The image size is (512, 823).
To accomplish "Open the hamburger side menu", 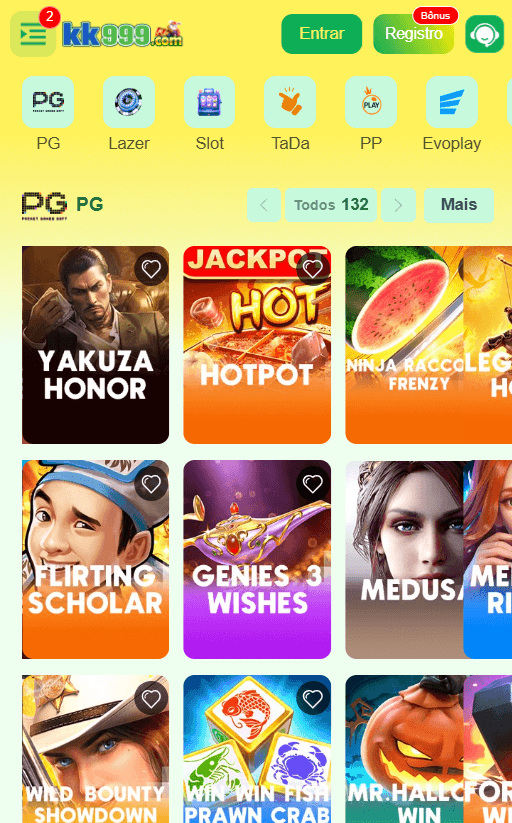I will coord(33,34).
